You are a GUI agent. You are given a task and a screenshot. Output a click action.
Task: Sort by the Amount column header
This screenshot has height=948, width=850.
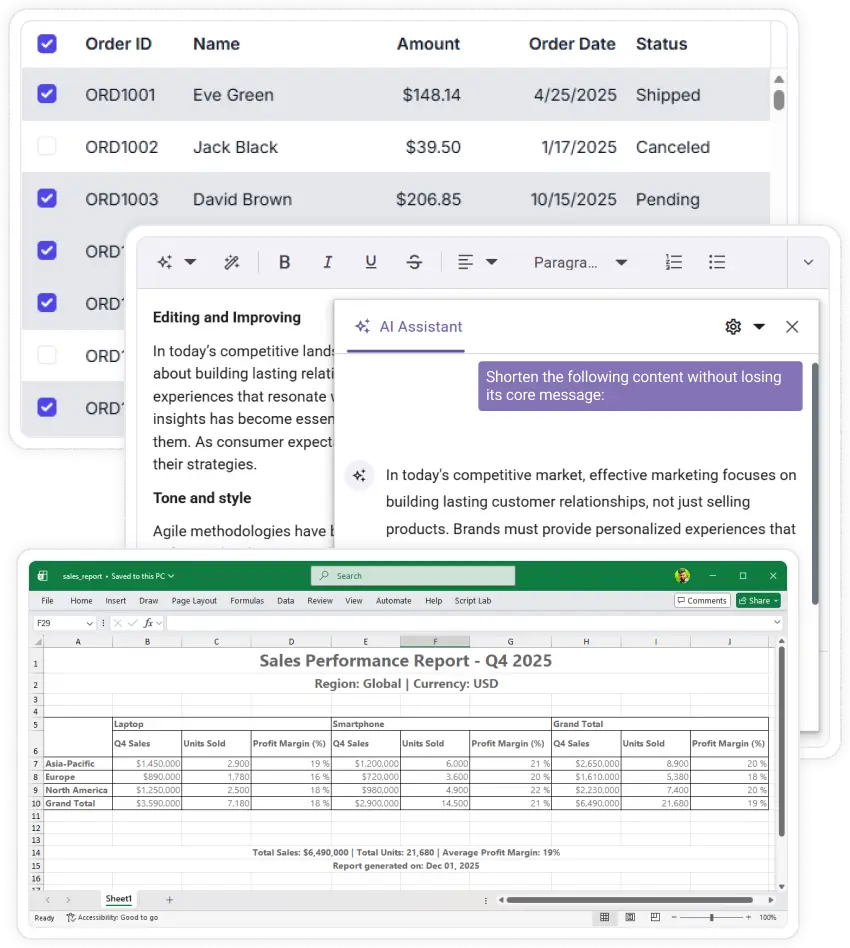click(x=428, y=44)
